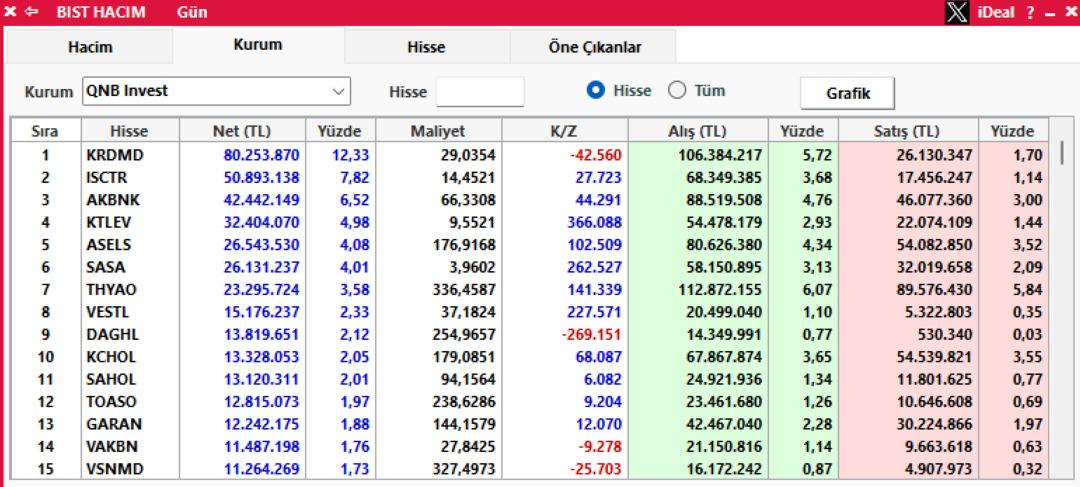Viewport: 1080px width, 487px height.
Task: Open the Öne Çıkanlar tab
Action: coord(594,48)
